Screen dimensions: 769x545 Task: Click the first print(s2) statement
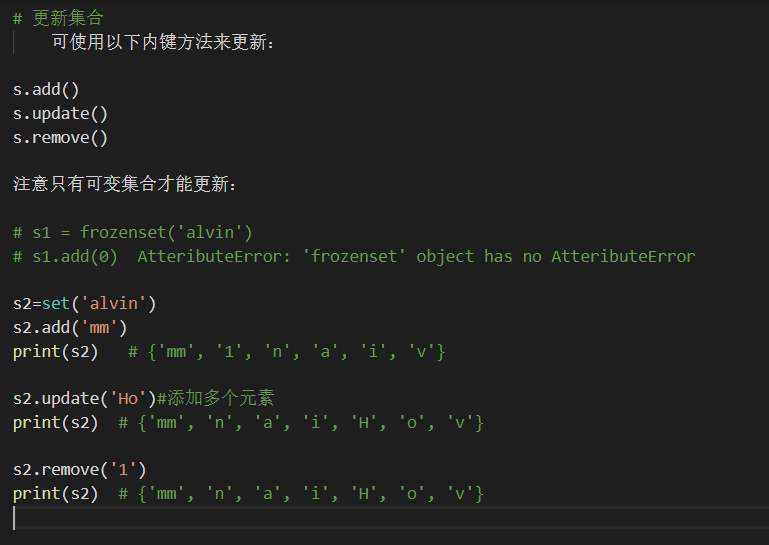55,352
